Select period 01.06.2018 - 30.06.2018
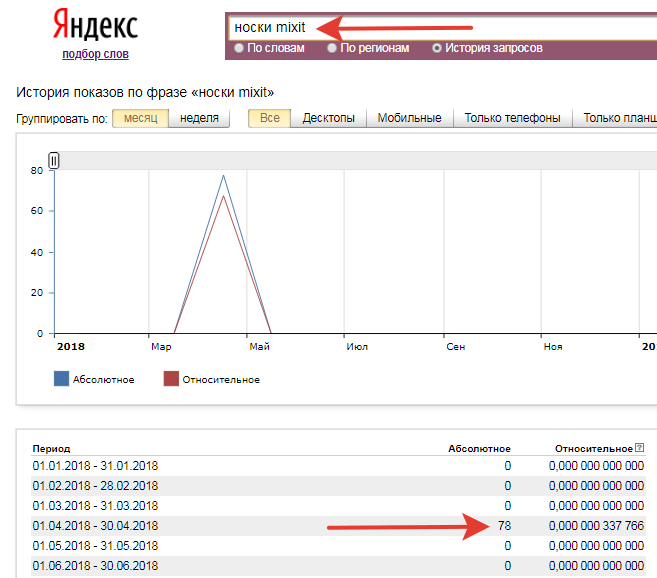 click(x=95, y=566)
